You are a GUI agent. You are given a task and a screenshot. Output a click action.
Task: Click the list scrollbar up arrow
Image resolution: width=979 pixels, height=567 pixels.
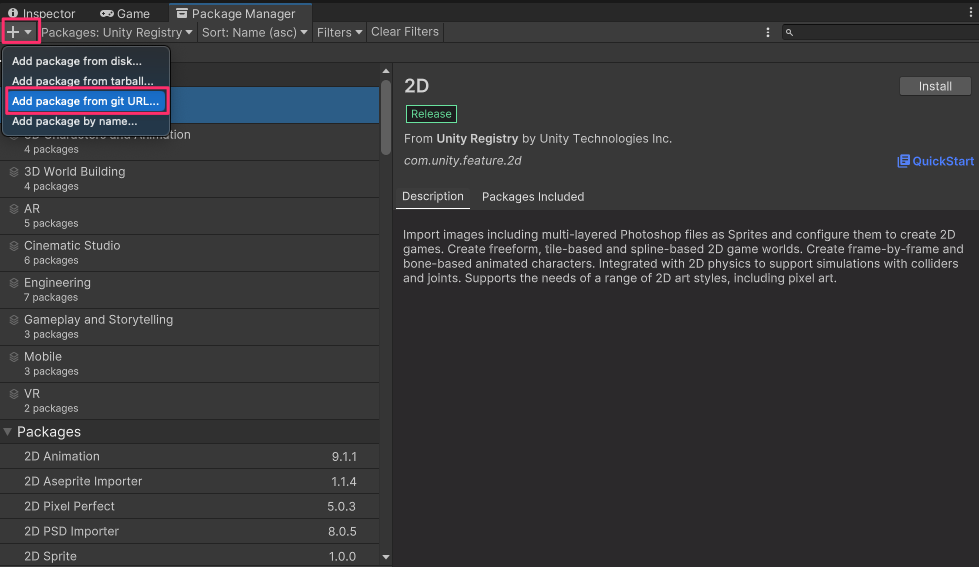click(x=386, y=71)
